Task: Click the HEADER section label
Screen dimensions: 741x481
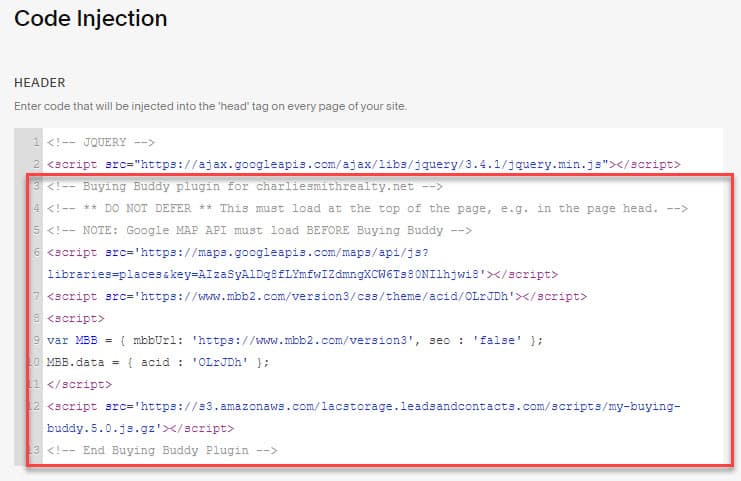Action: [x=40, y=83]
